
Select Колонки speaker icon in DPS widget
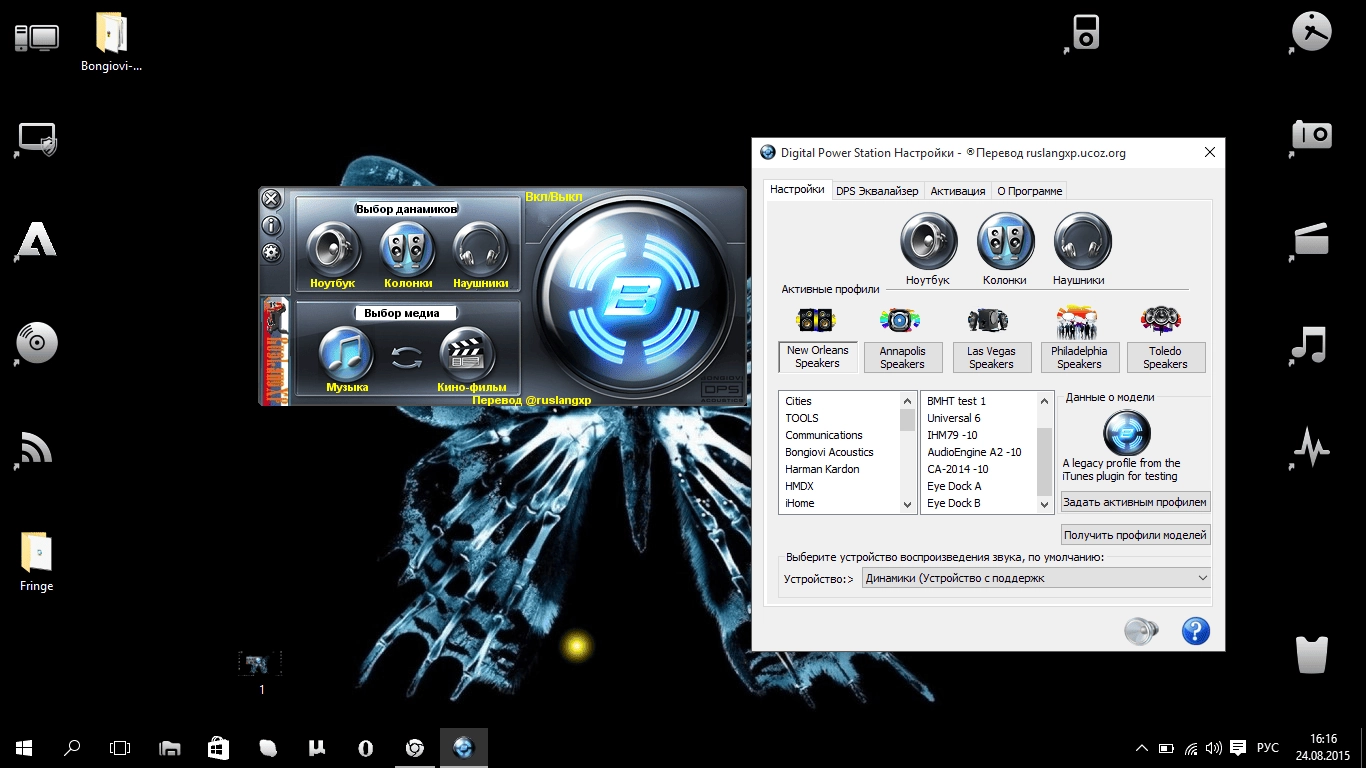(x=408, y=249)
